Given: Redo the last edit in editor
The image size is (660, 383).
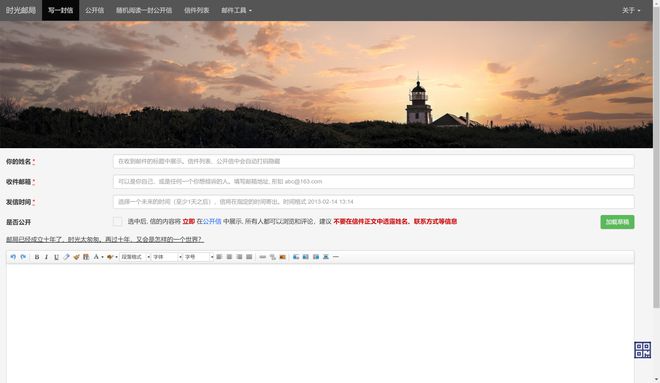Looking at the screenshot, I should click(23, 257).
